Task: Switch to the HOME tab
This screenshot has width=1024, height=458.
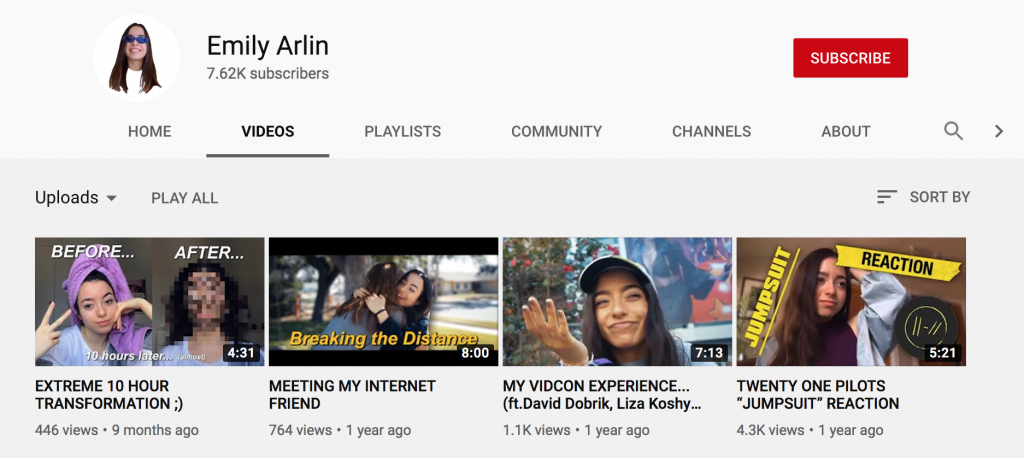Action: coord(149,131)
